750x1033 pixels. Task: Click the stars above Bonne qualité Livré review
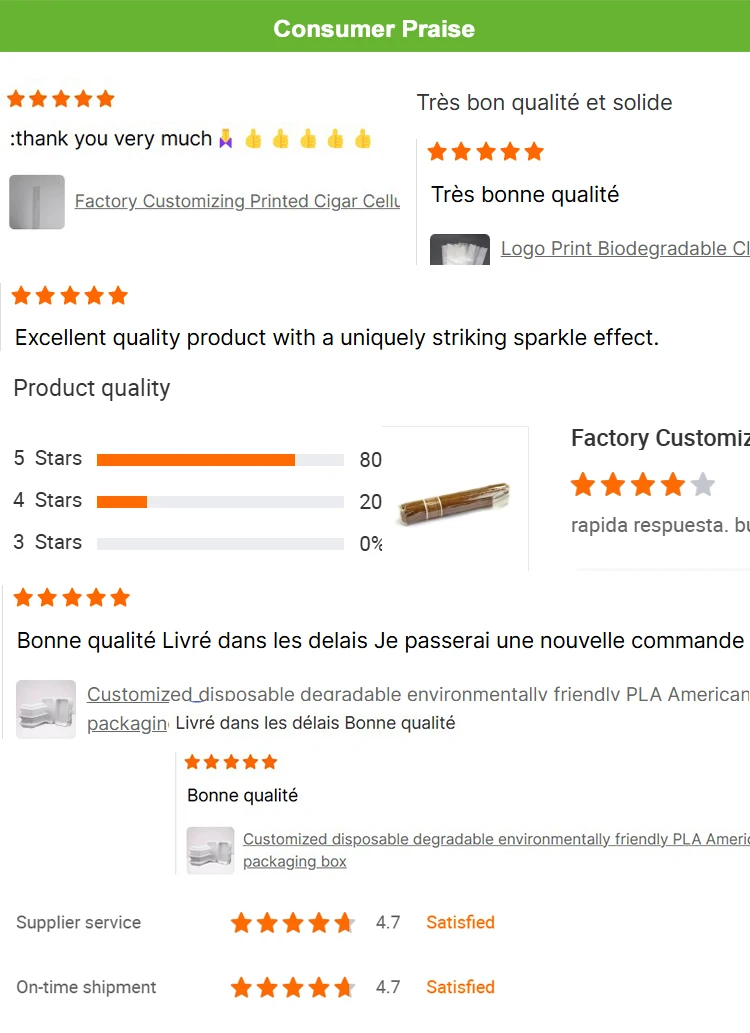[x=72, y=598]
